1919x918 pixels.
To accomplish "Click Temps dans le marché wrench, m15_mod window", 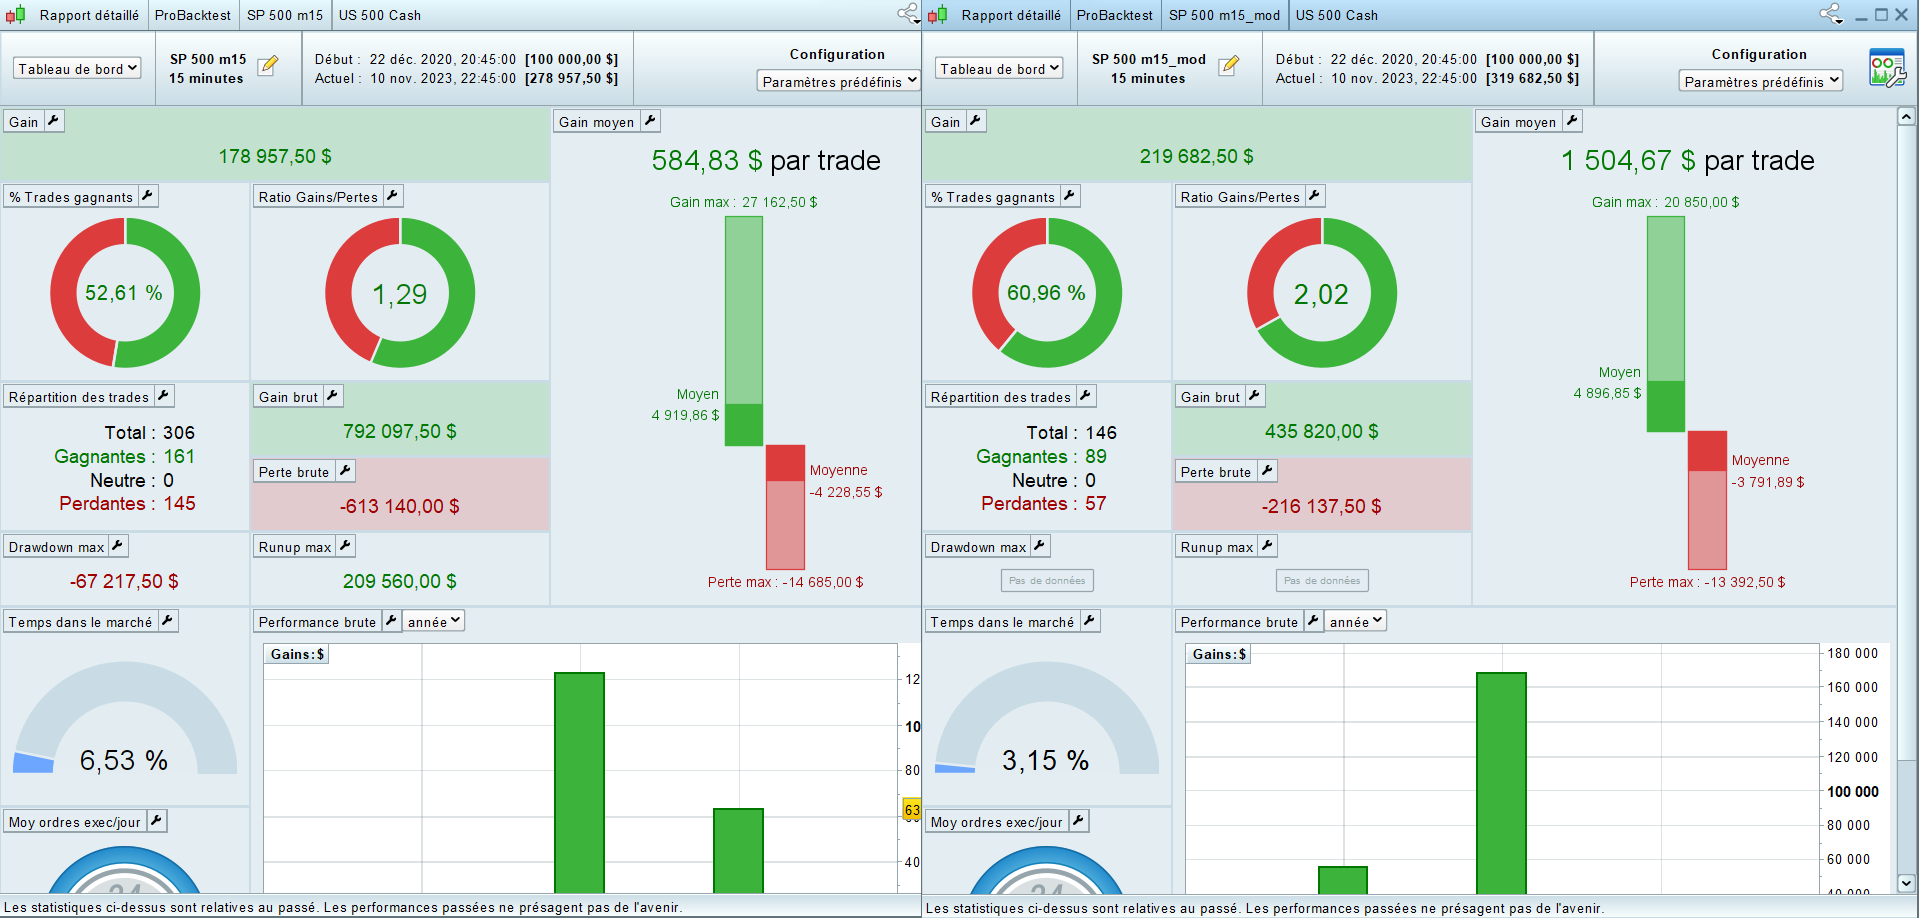I will [x=1090, y=621].
